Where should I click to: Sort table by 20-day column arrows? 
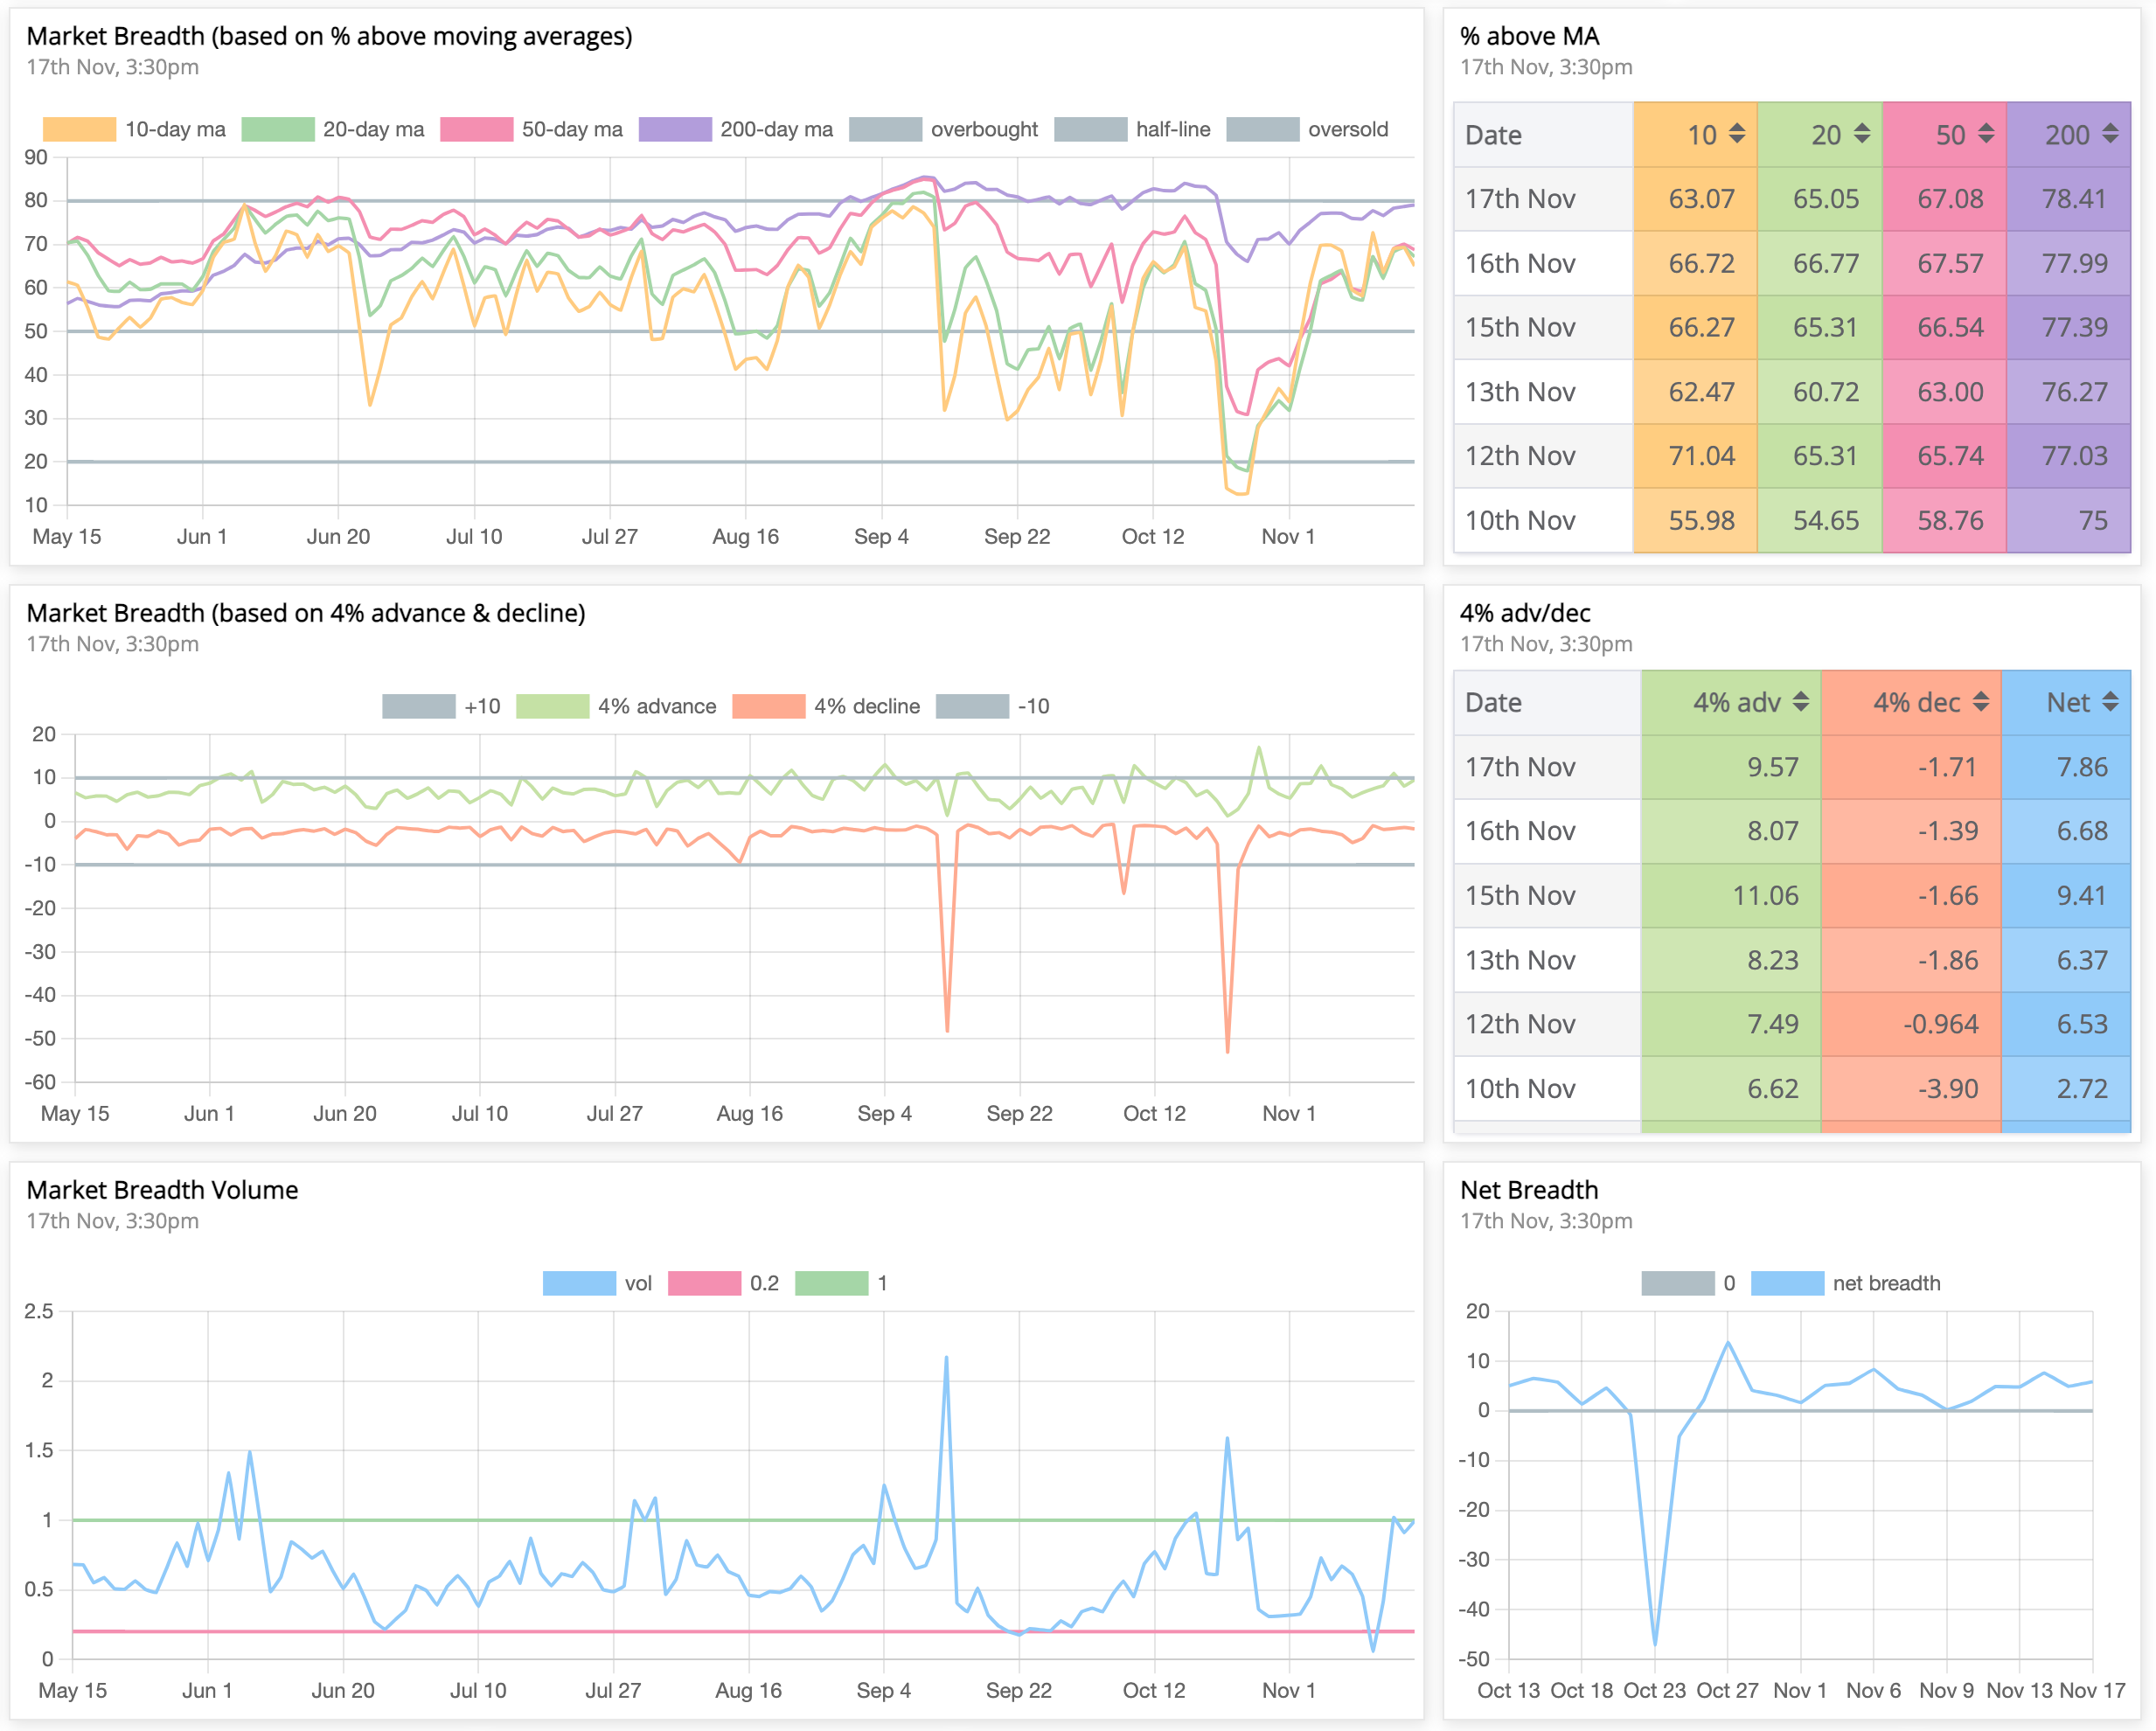tap(1861, 134)
